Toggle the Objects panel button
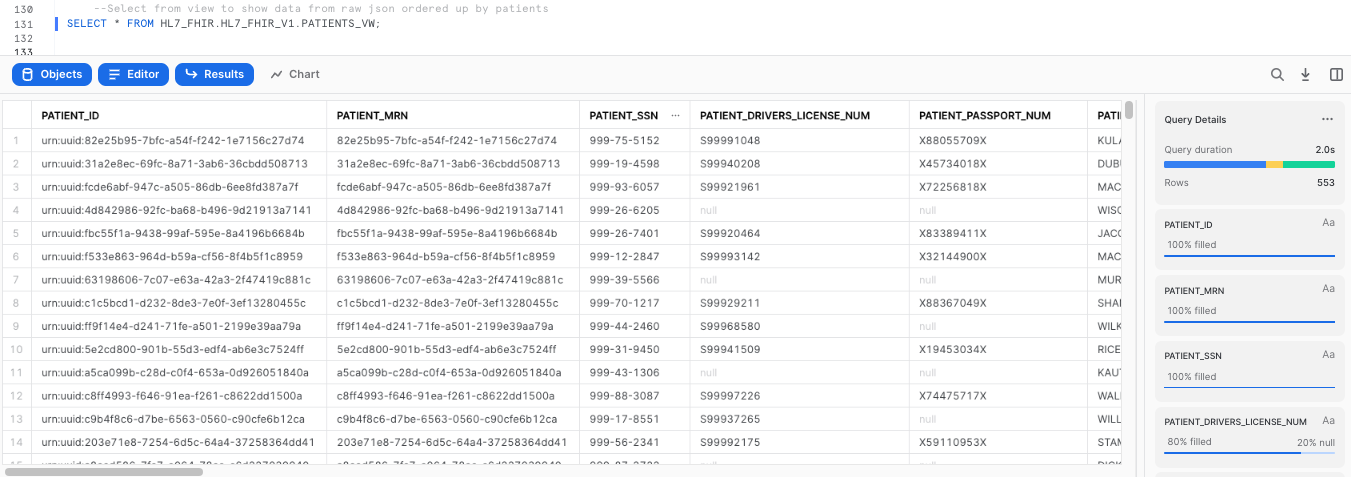1351x477 pixels. (52, 74)
